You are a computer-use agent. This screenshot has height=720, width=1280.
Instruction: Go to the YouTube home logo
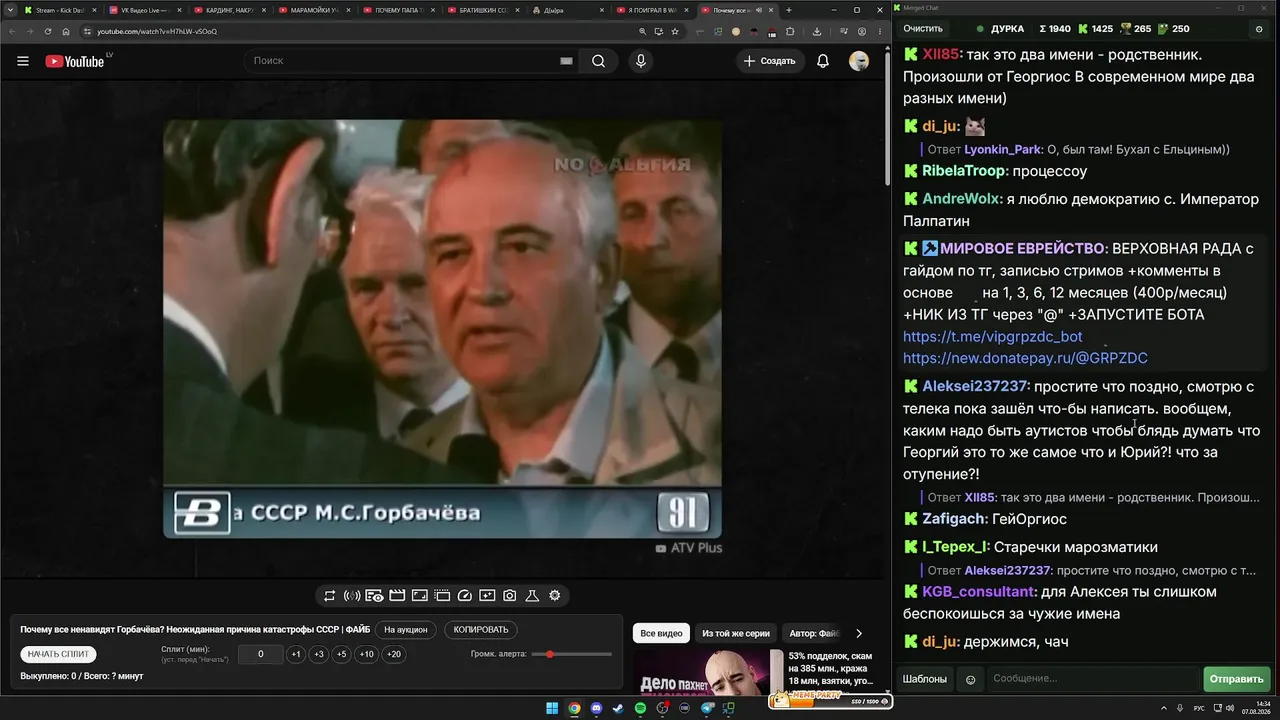point(75,61)
